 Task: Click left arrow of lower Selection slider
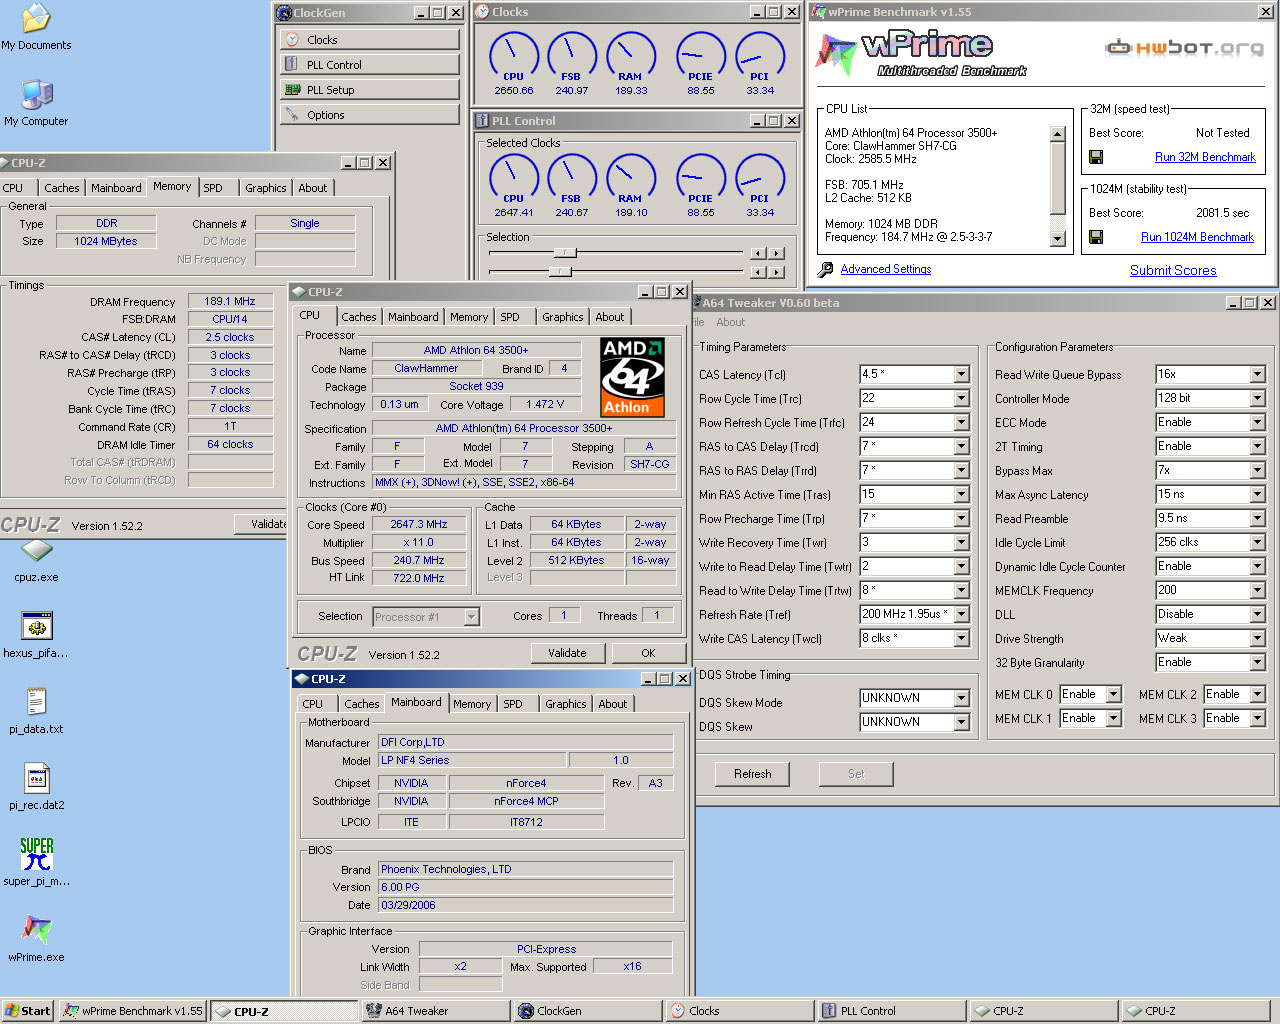click(x=757, y=272)
